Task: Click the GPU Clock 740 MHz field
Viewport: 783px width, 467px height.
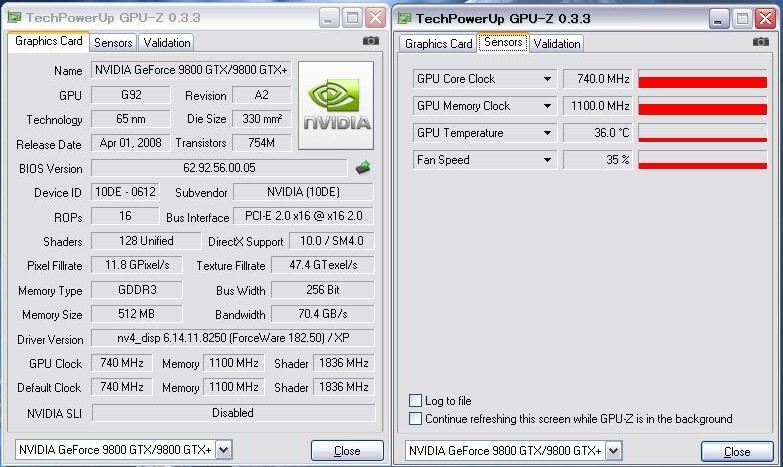Action: [122, 363]
